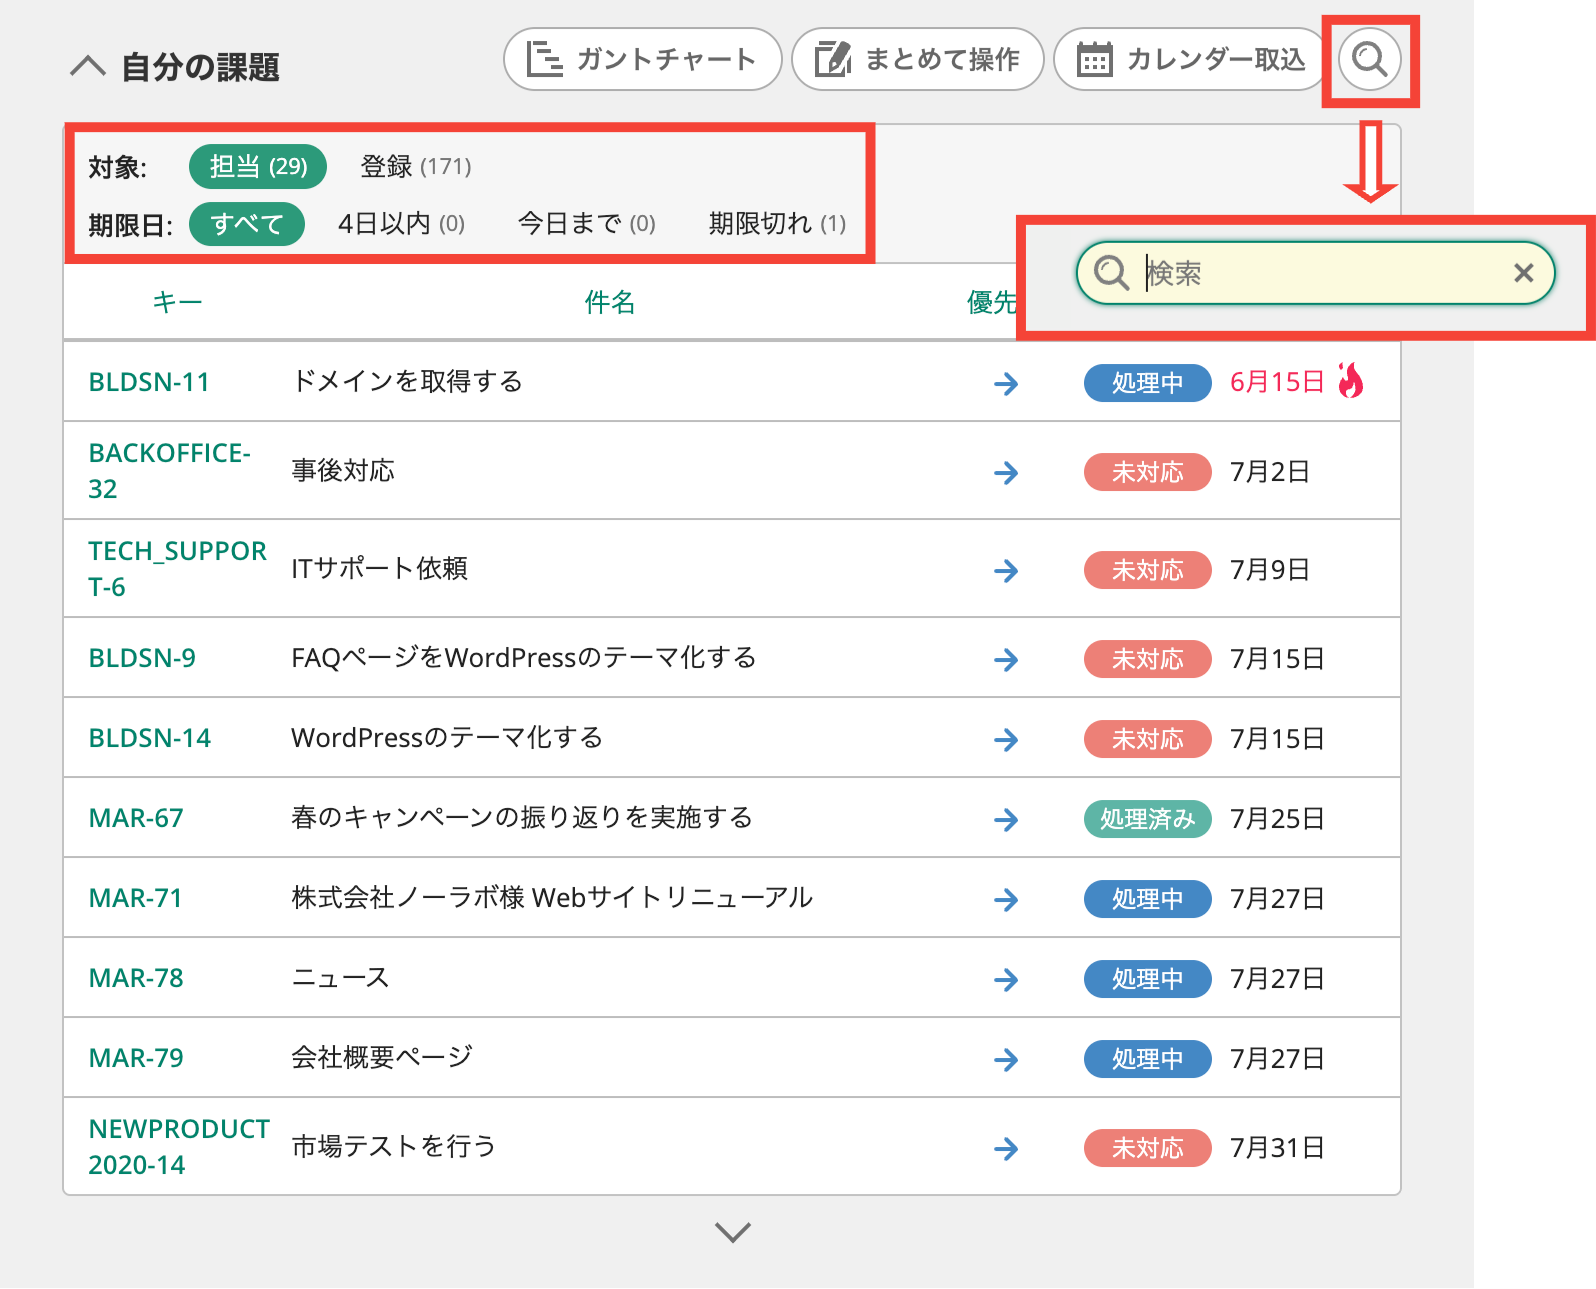Select the 4日以内 (0) filter
This screenshot has width=1596, height=1289.
[x=402, y=223]
